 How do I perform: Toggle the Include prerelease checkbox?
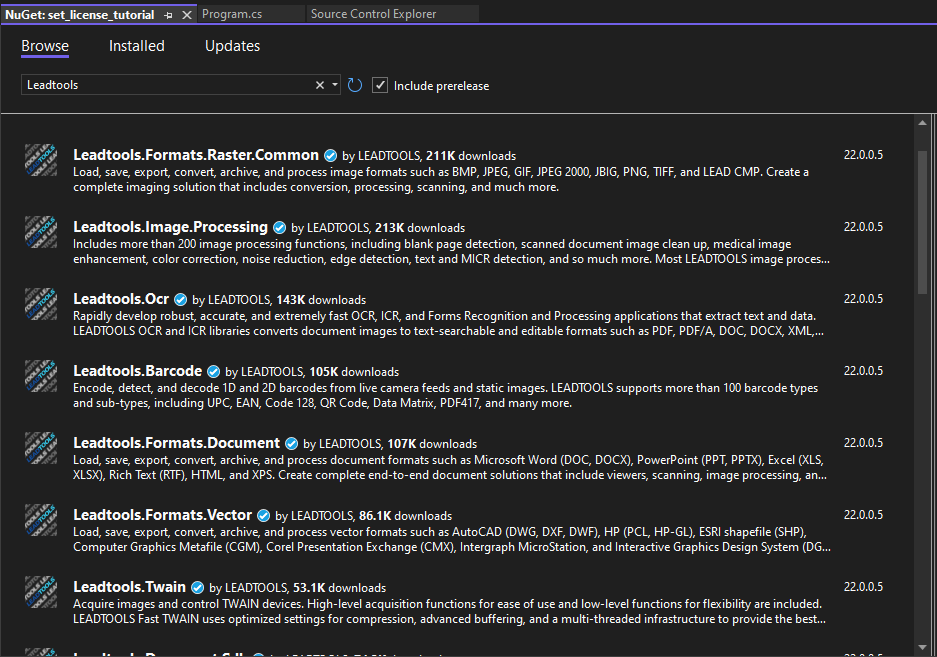[380, 85]
